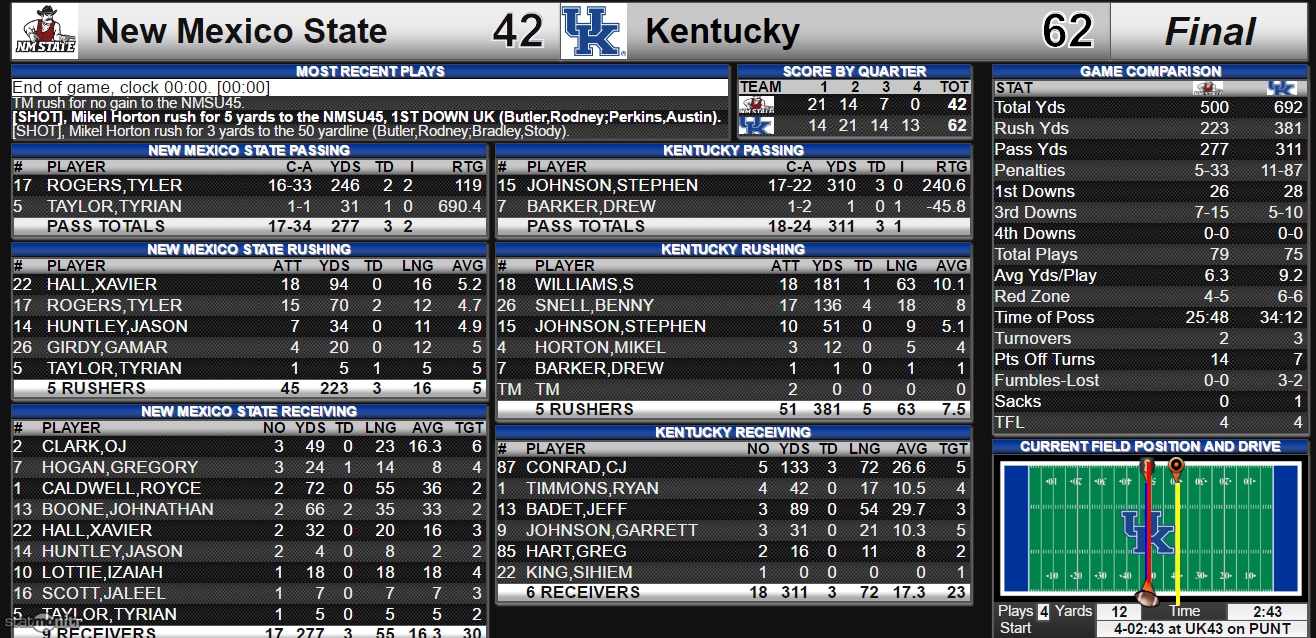Click SNELL,BENNY rushing row
The height and width of the screenshot is (638, 1316).
click(x=733, y=305)
